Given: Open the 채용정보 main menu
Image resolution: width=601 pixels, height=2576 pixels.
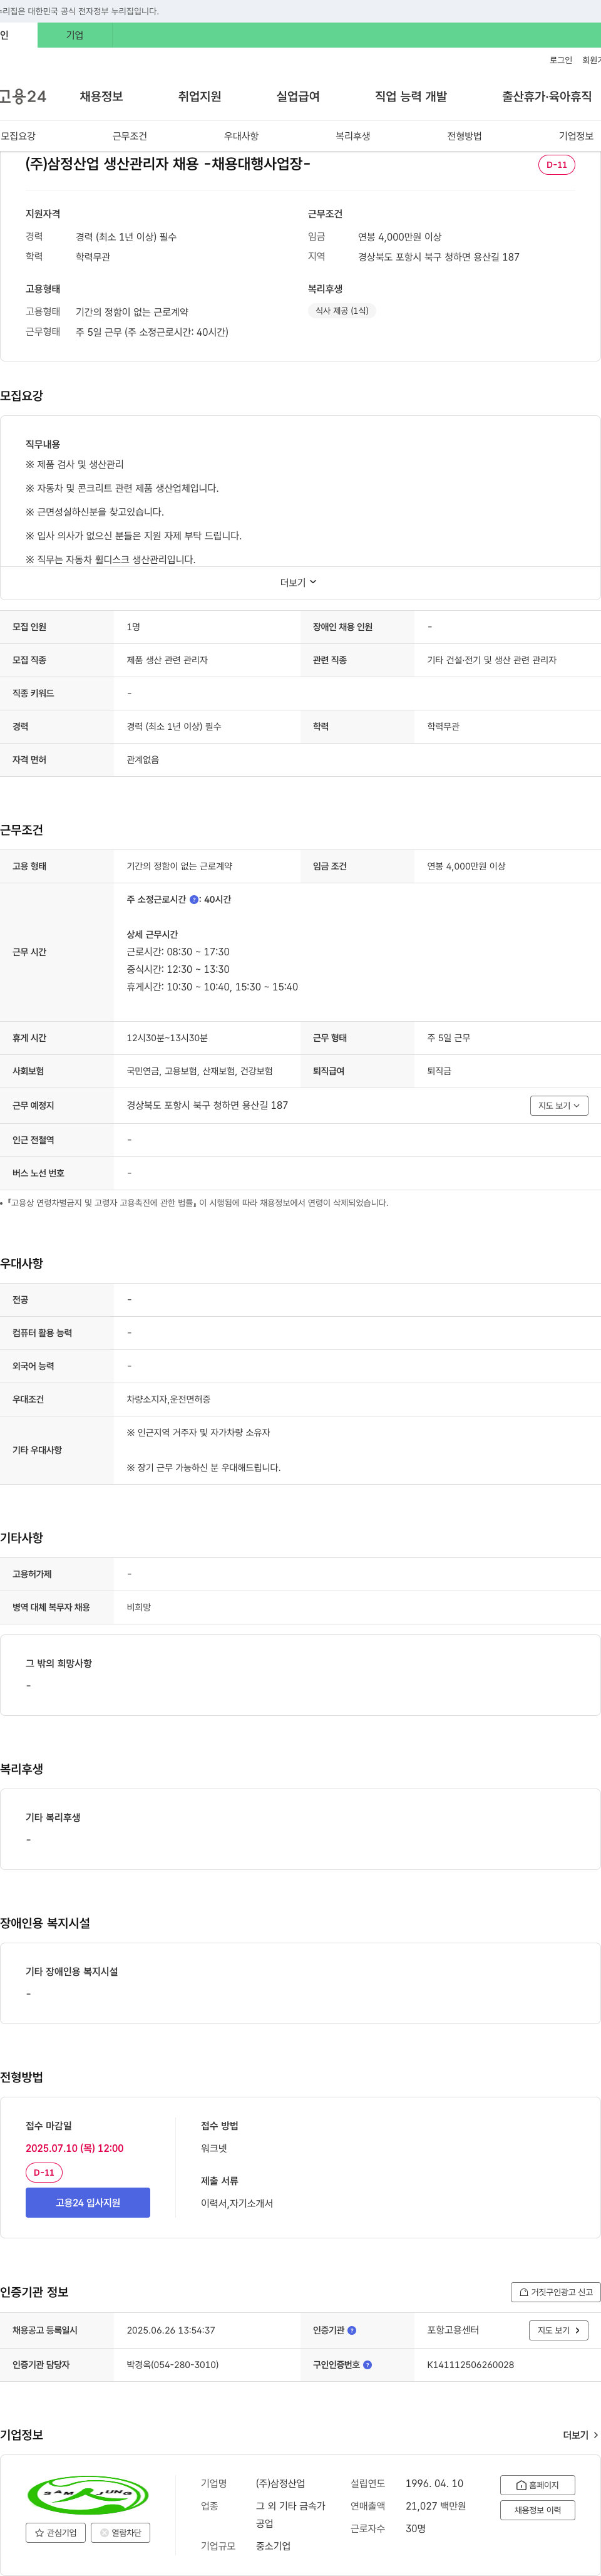Looking at the screenshot, I should tap(101, 96).
